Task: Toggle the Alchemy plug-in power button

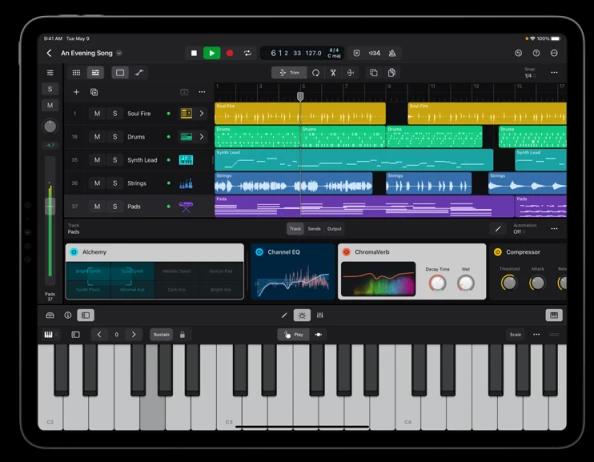Action: coord(74,252)
